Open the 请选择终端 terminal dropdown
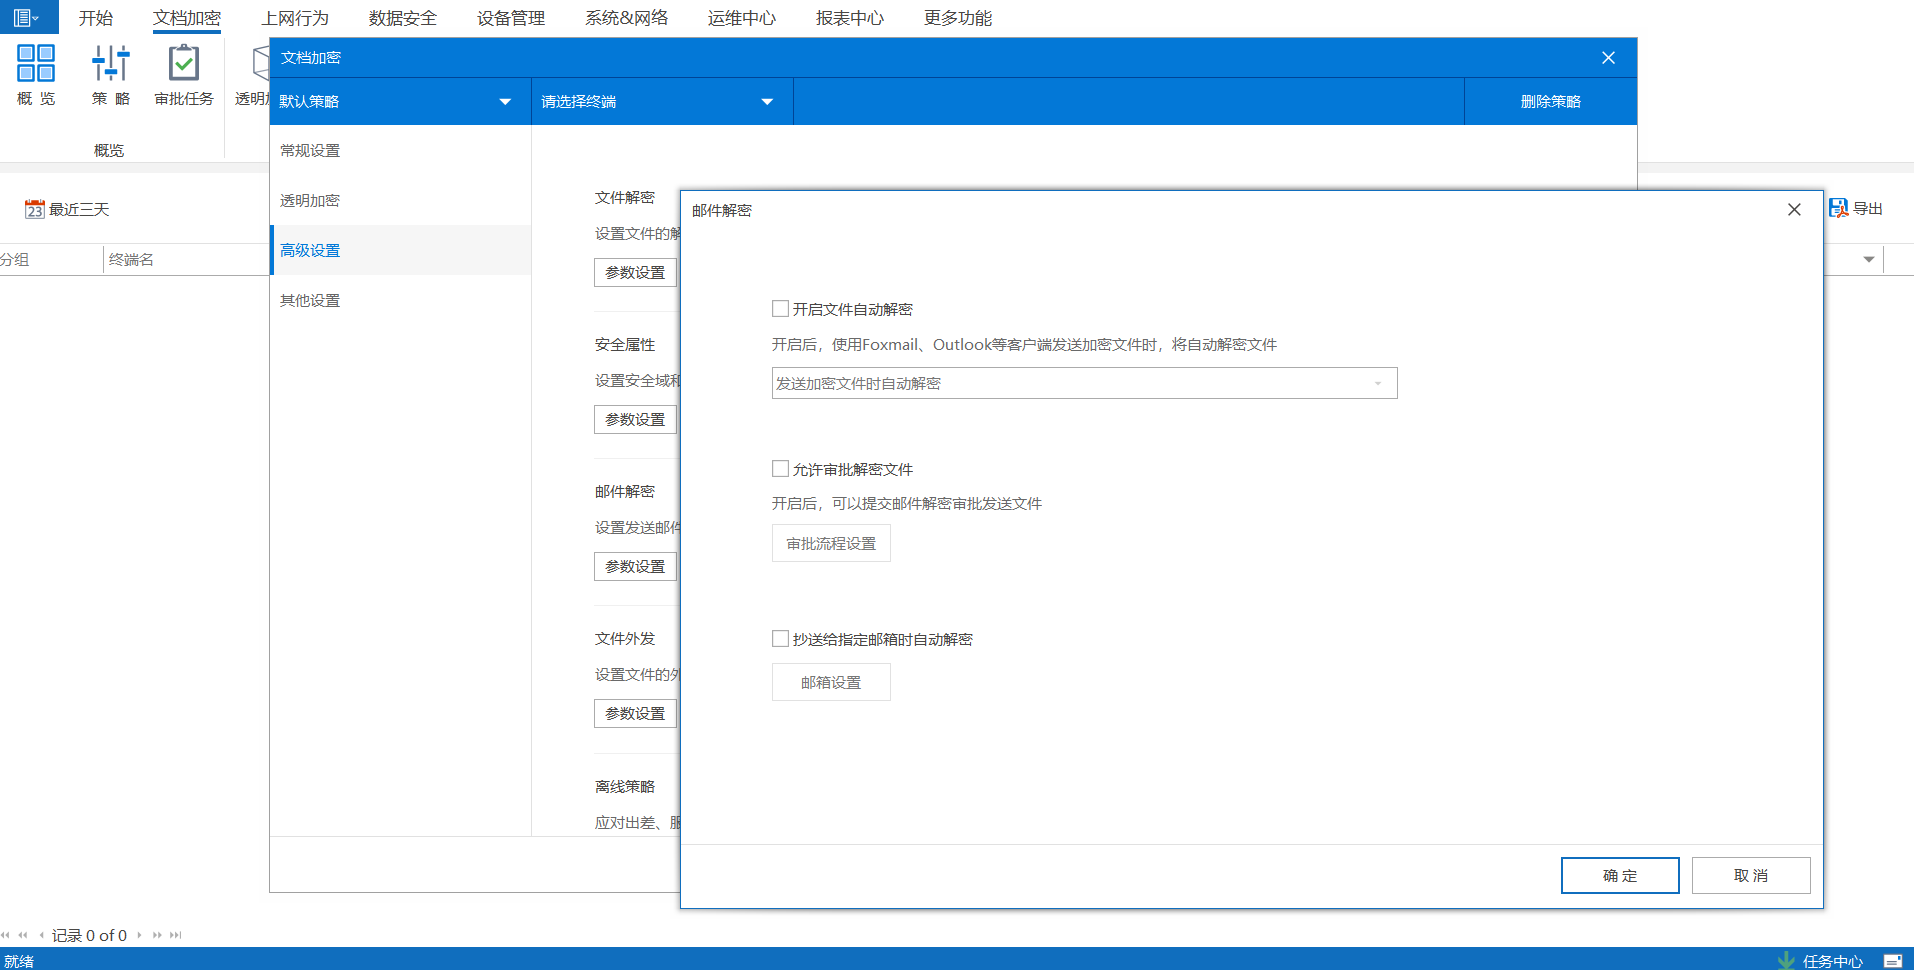Image resolution: width=1914 pixels, height=970 pixels. coord(767,102)
